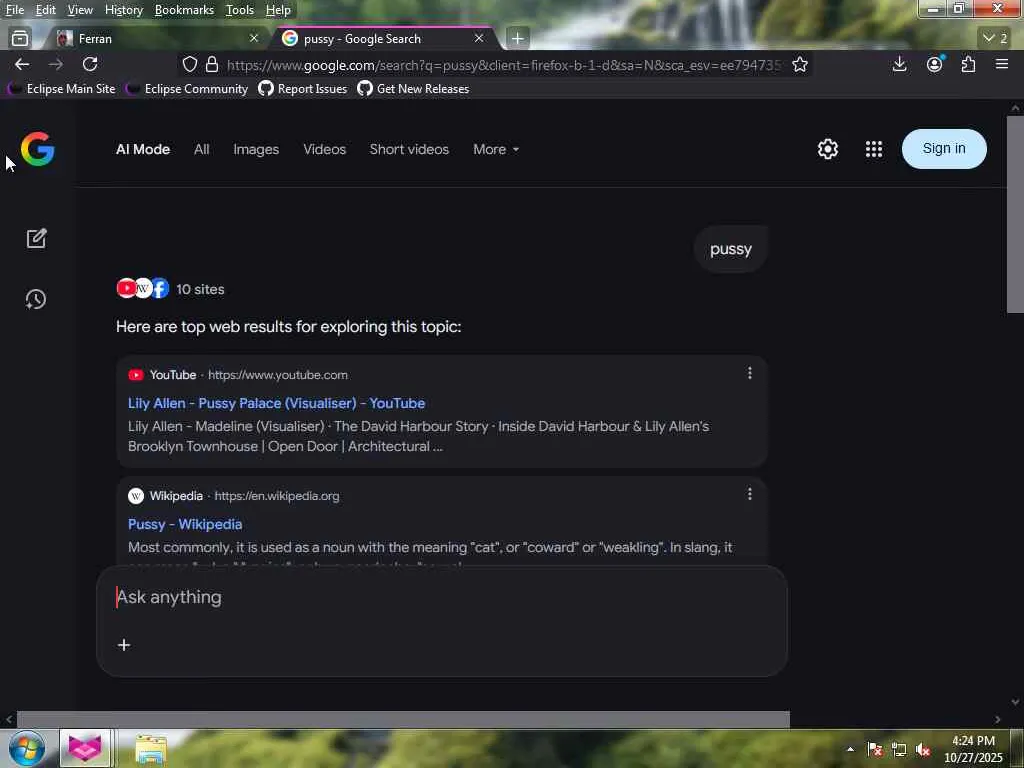
Task: Open the Windows Start button
Action: click(x=27, y=748)
